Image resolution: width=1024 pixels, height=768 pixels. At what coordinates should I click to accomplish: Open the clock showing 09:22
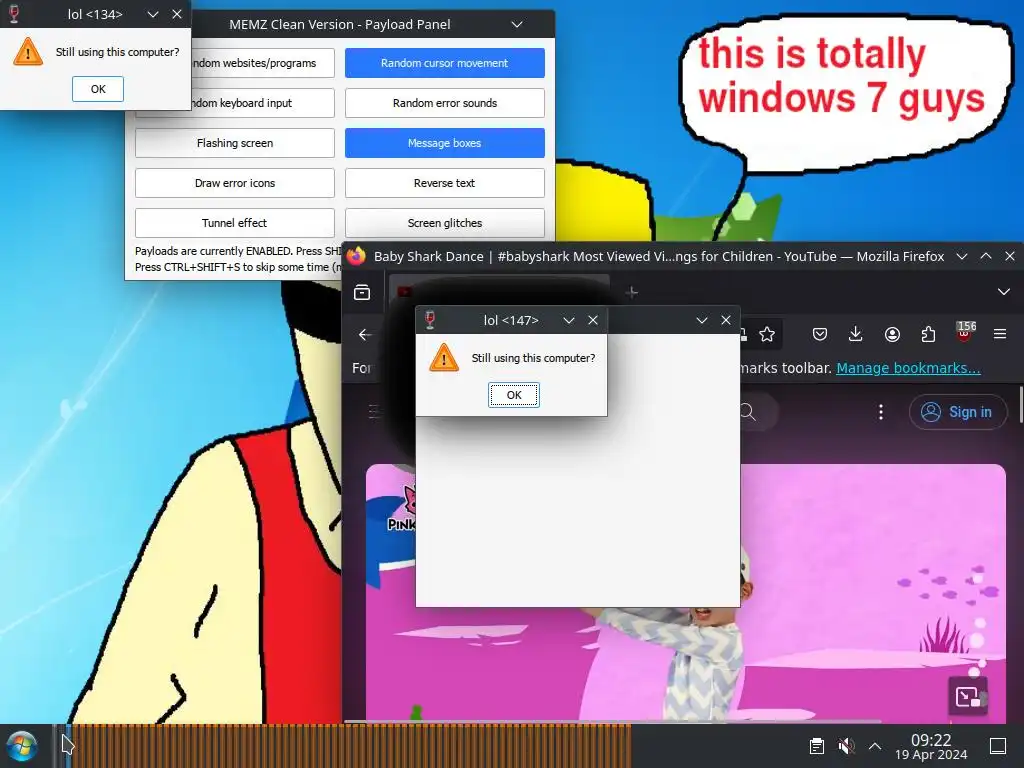[x=931, y=746]
